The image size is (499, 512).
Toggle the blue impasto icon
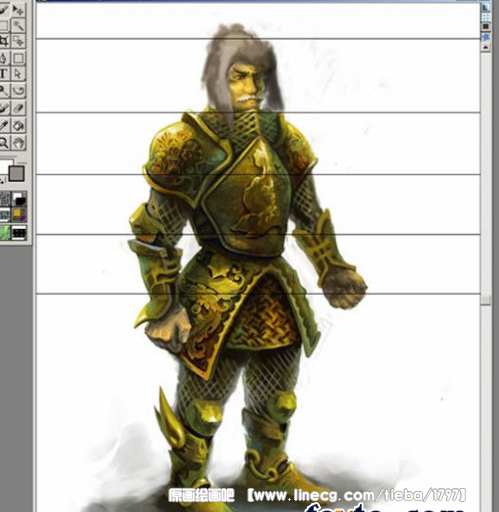point(486,37)
